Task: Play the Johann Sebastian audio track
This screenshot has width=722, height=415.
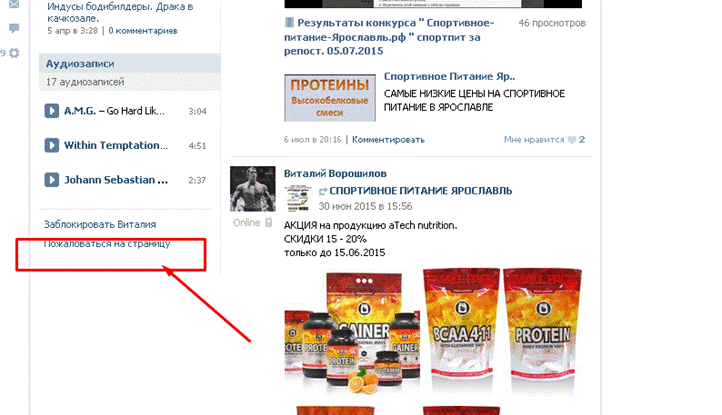Action: tap(52, 180)
